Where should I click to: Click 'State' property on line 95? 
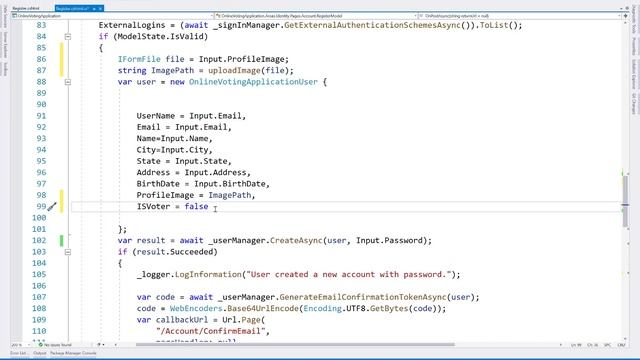[x=149, y=161]
